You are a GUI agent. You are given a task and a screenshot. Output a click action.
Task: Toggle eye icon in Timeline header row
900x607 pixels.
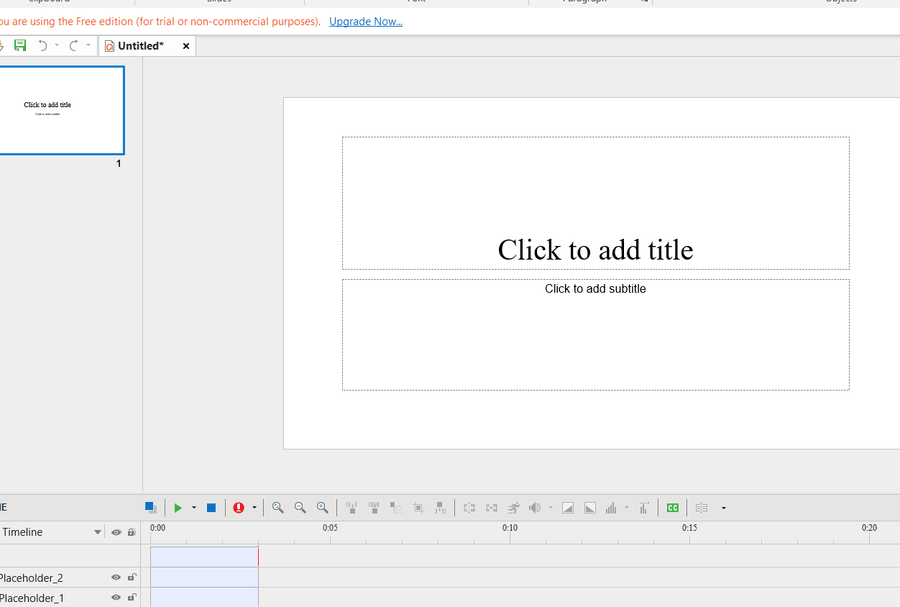(x=116, y=532)
